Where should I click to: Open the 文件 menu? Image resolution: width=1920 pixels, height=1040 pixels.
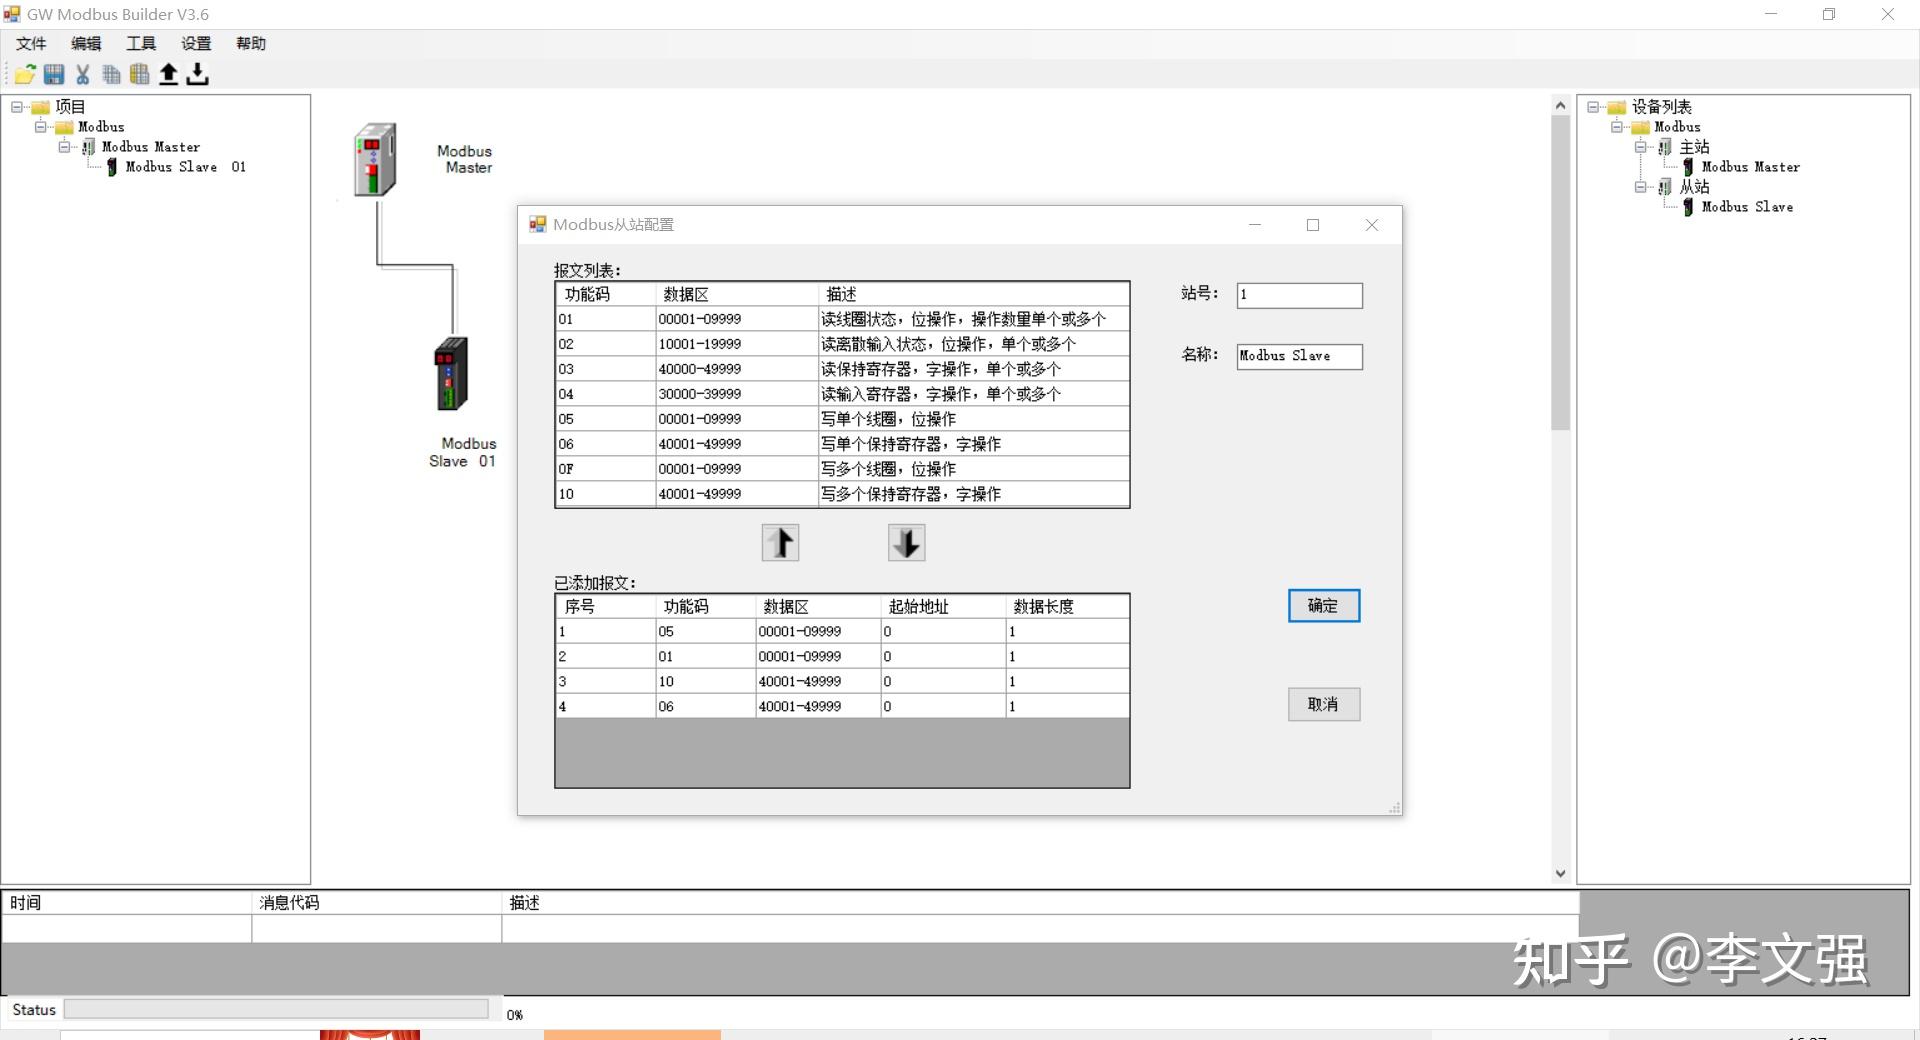pyautogui.click(x=30, y=43)
